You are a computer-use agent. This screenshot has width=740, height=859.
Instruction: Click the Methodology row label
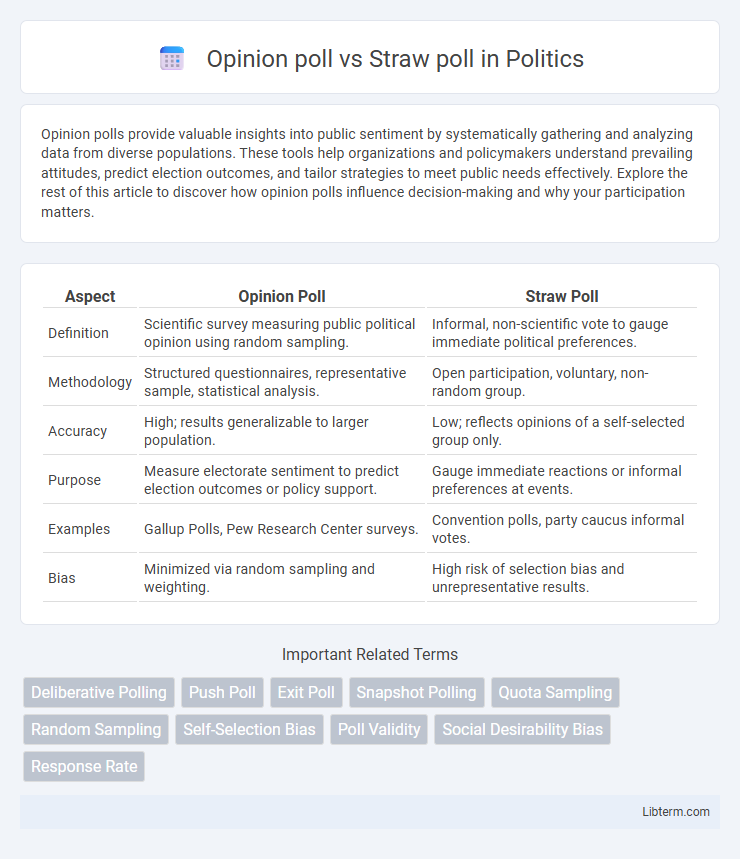click(90, 382)
